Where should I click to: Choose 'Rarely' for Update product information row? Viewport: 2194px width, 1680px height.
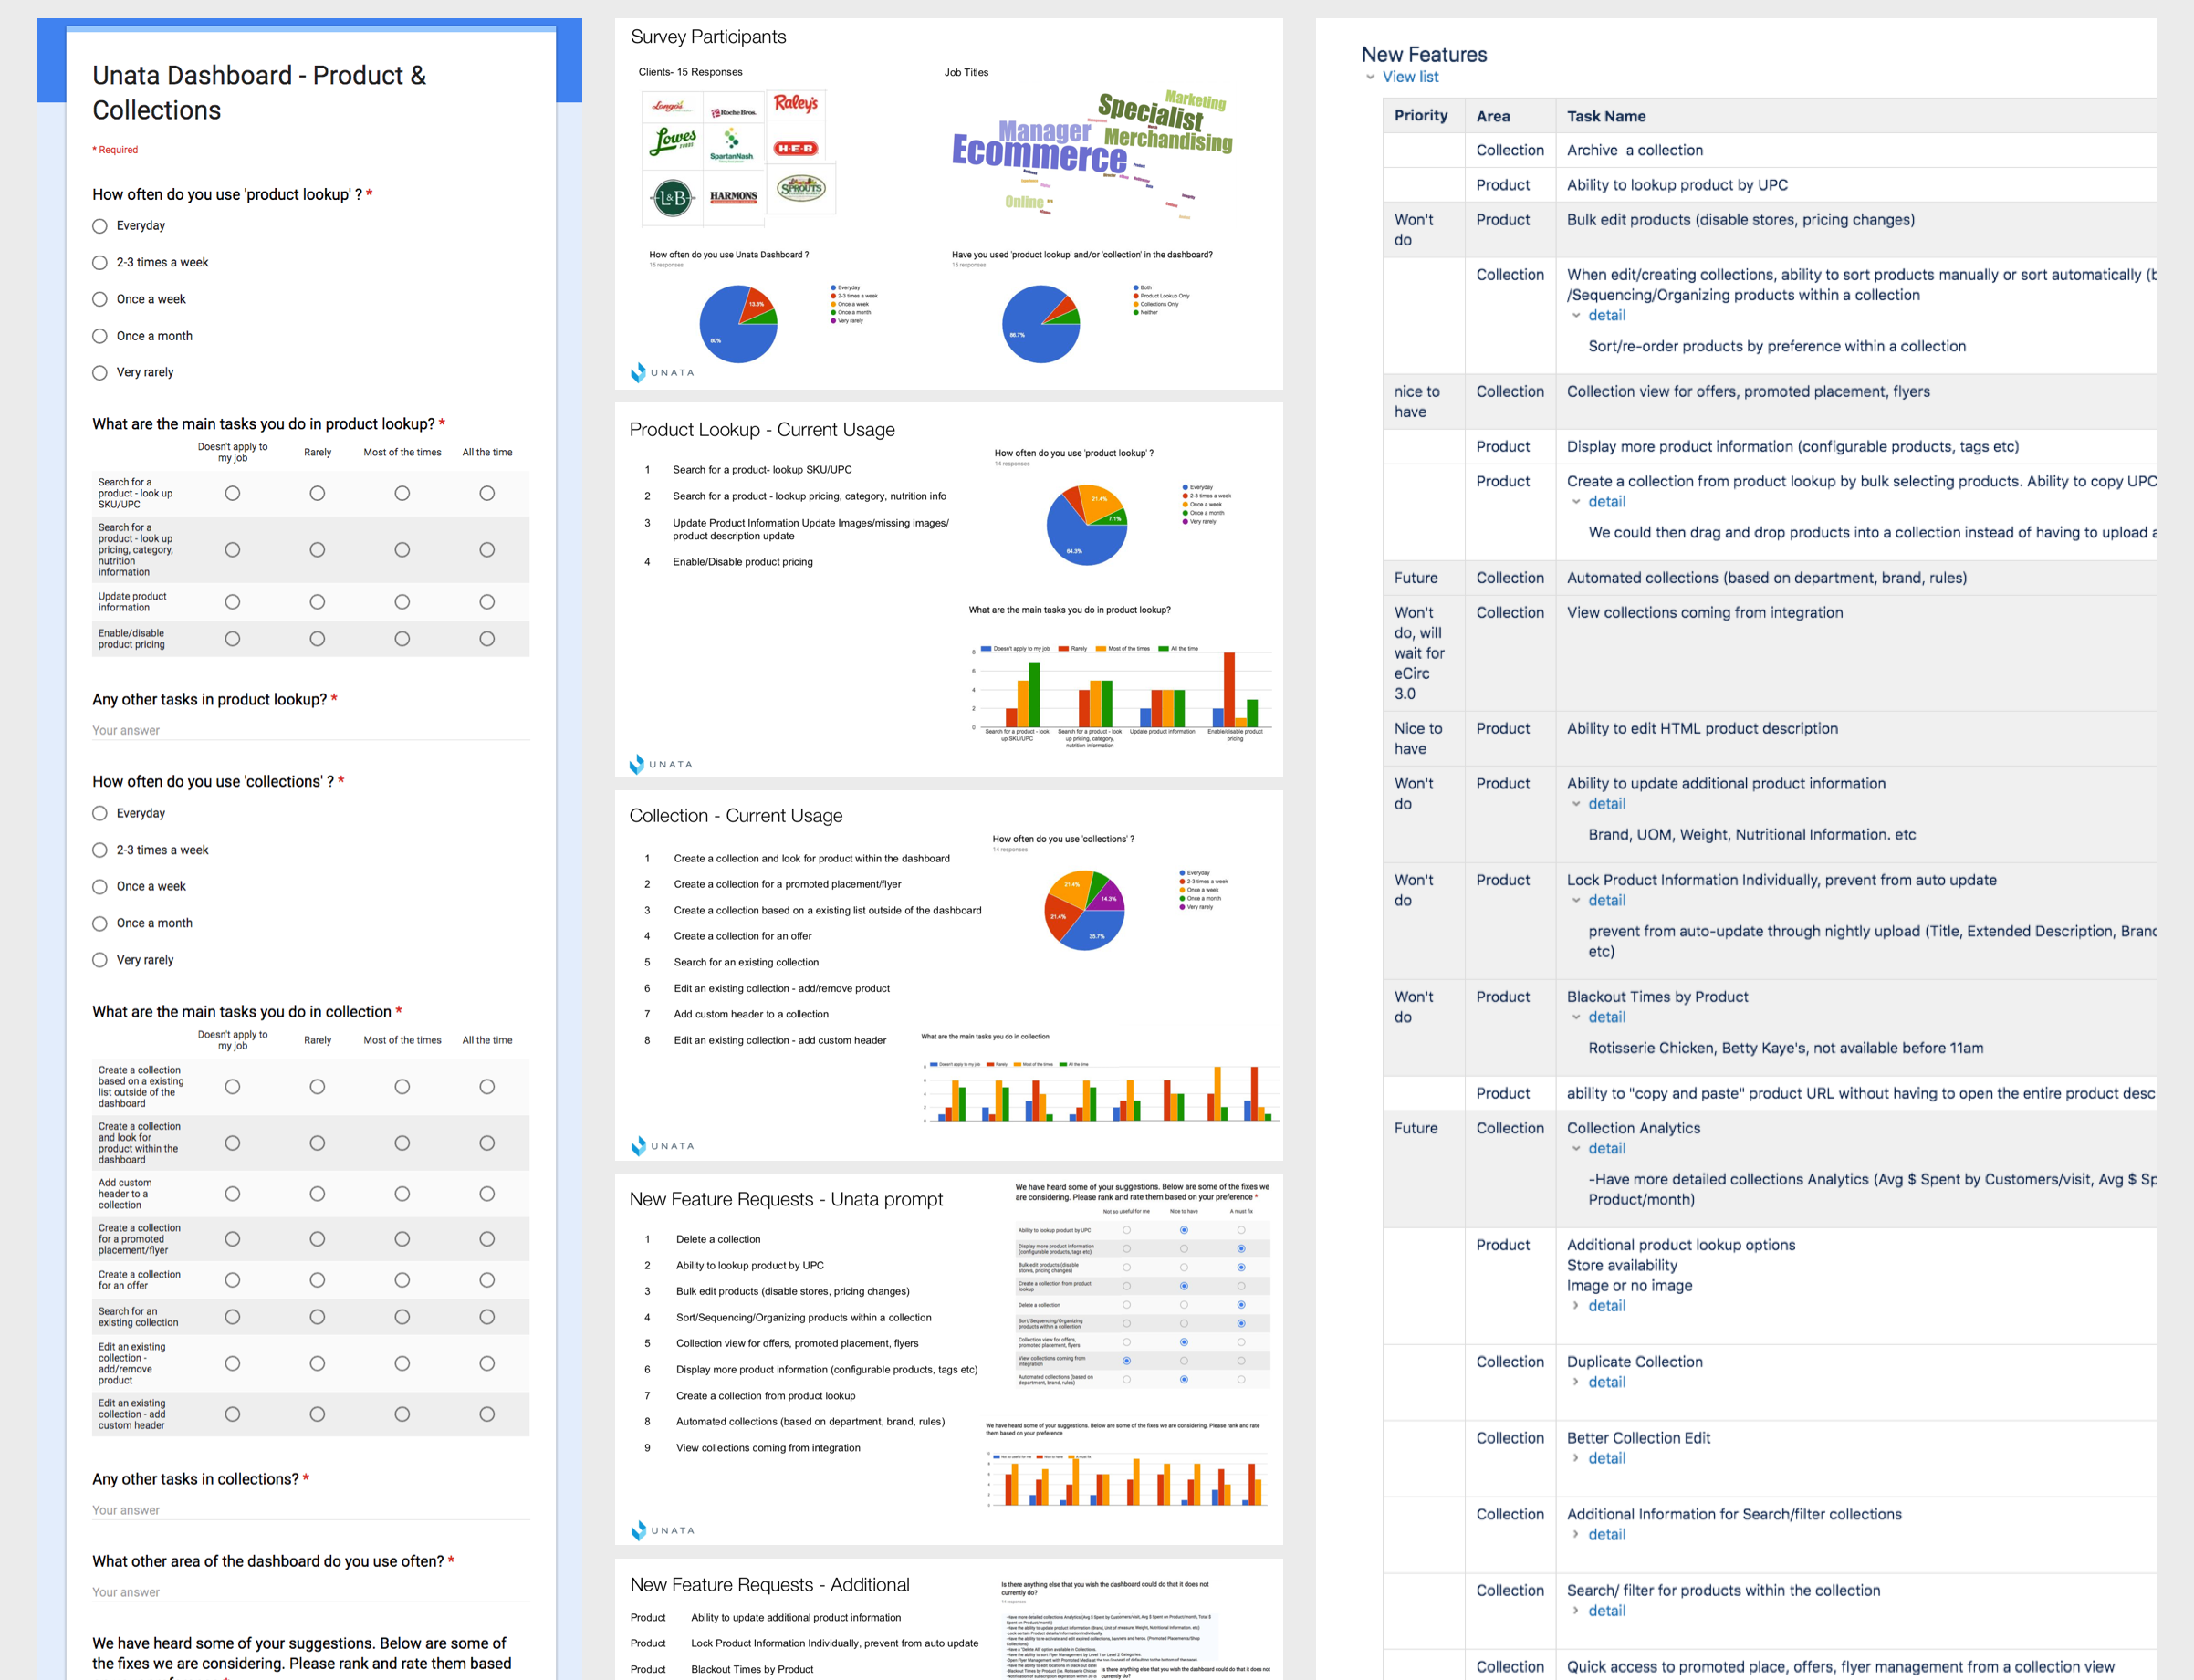(x=317, y=602)
